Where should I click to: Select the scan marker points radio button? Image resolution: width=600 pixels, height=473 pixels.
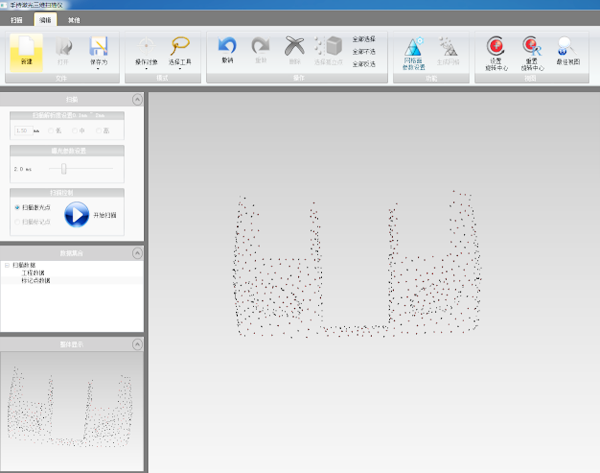click(x=18, y=221)
